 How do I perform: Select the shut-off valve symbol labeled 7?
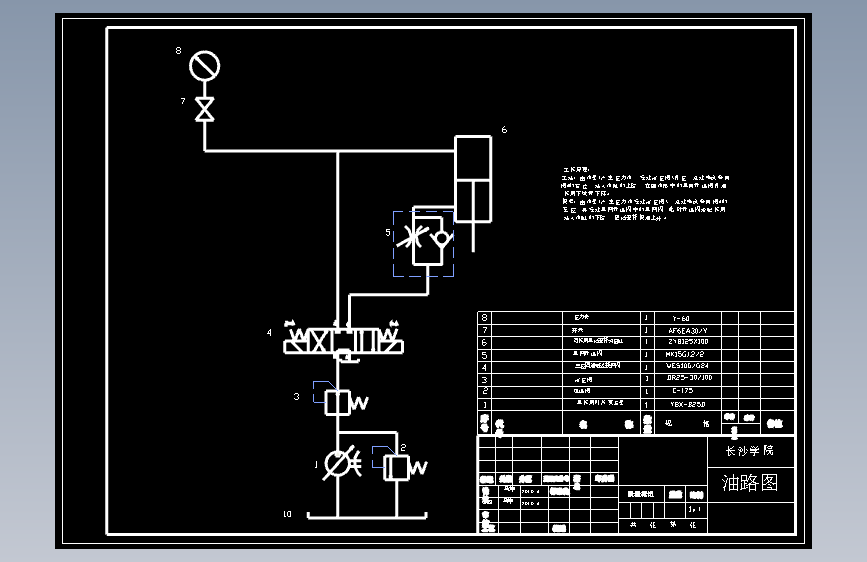pos(205,109)
